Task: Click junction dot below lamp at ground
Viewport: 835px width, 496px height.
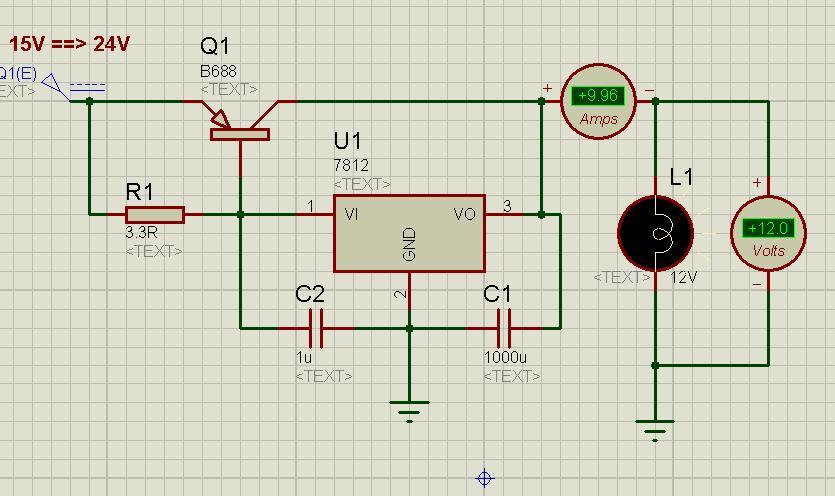Action: coord(656,366)
